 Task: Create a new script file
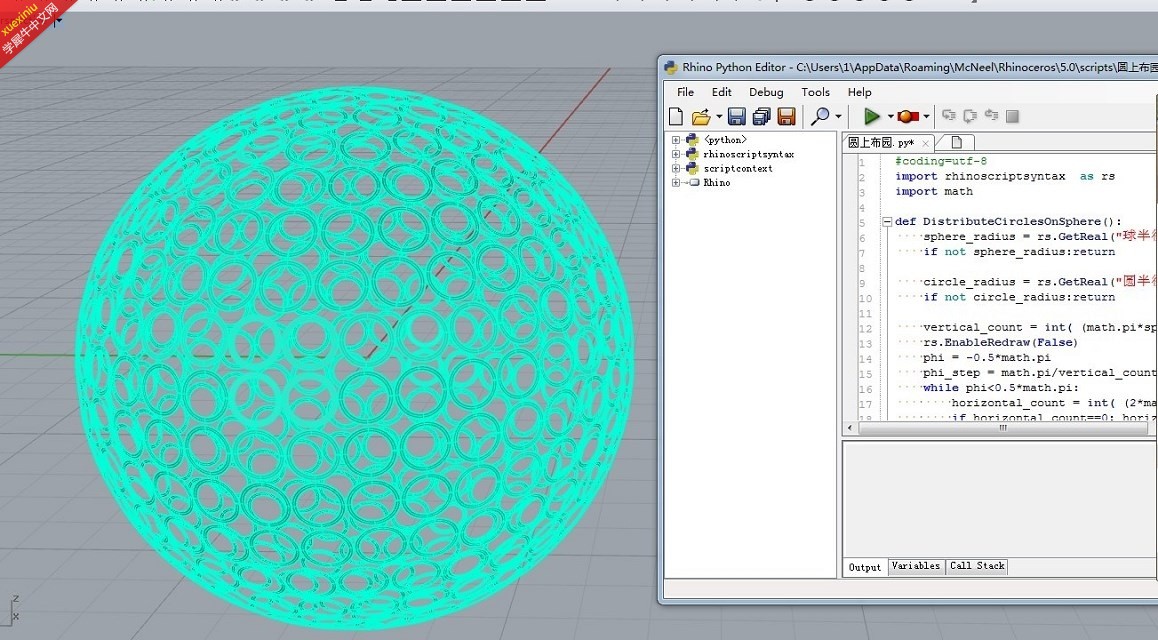[x=676, y=116]
